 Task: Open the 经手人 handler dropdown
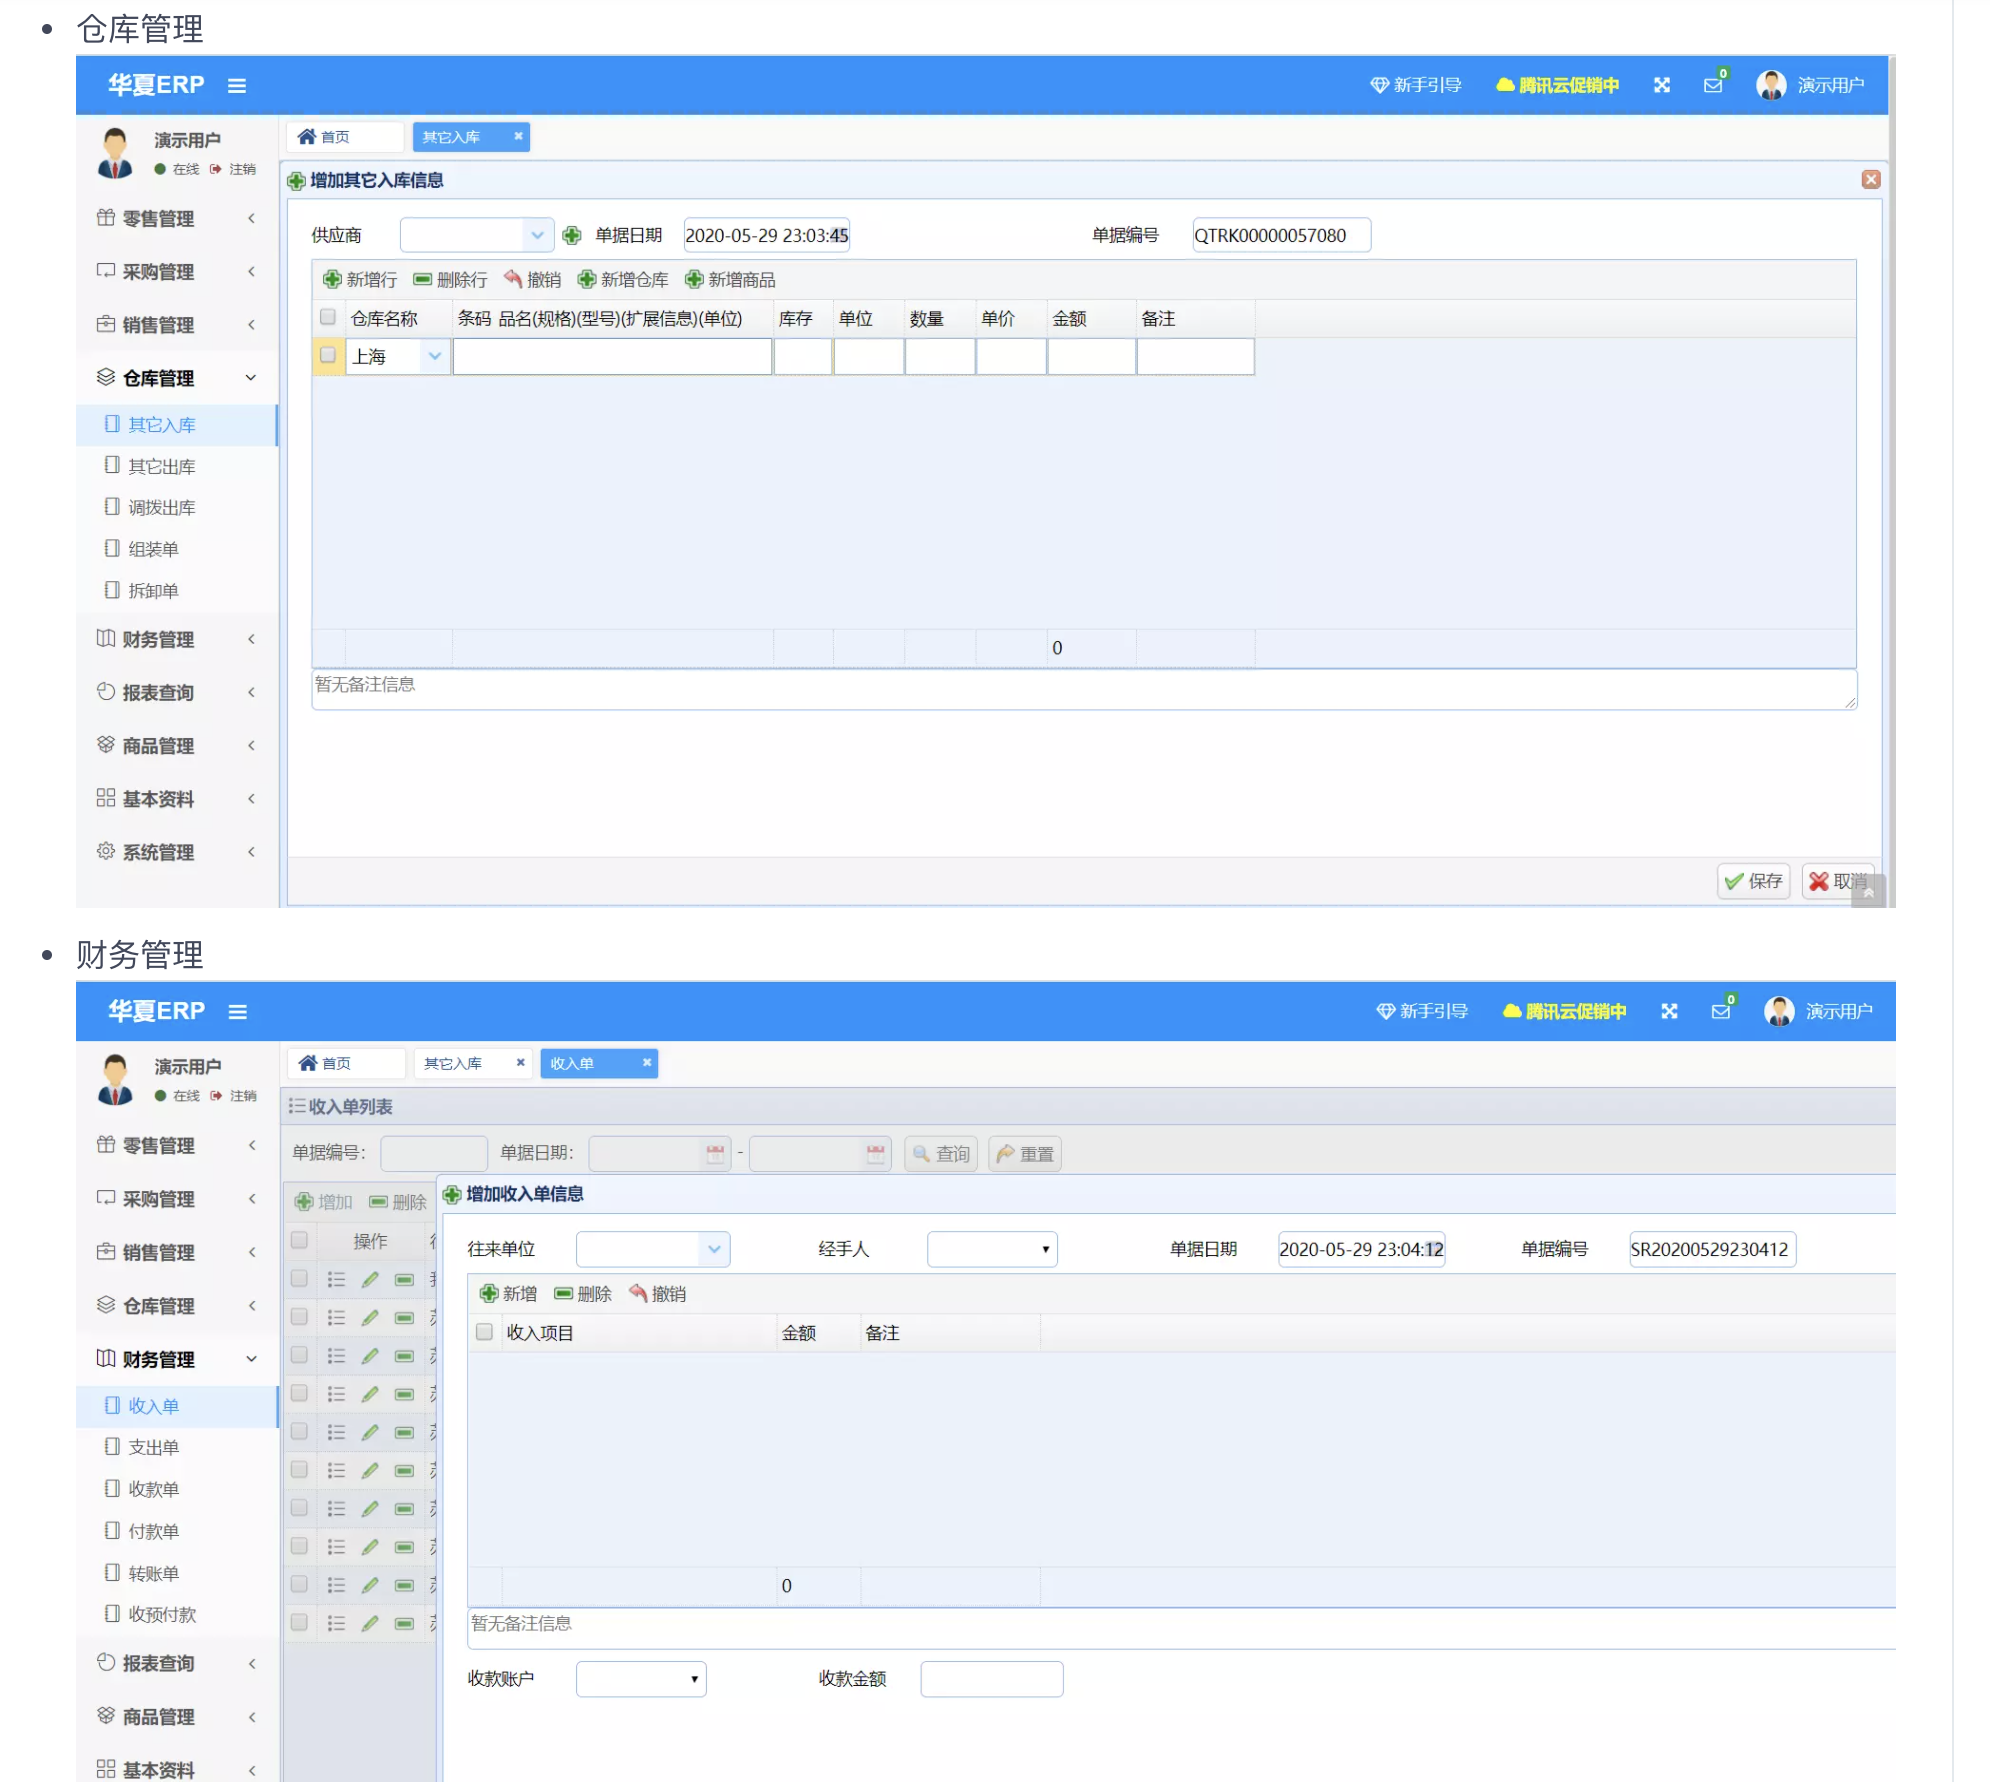click(991, 1249)
